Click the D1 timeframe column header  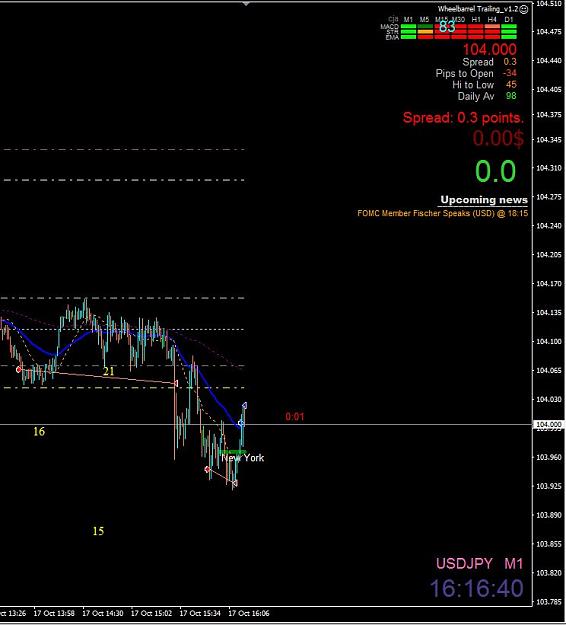point(509,19)
